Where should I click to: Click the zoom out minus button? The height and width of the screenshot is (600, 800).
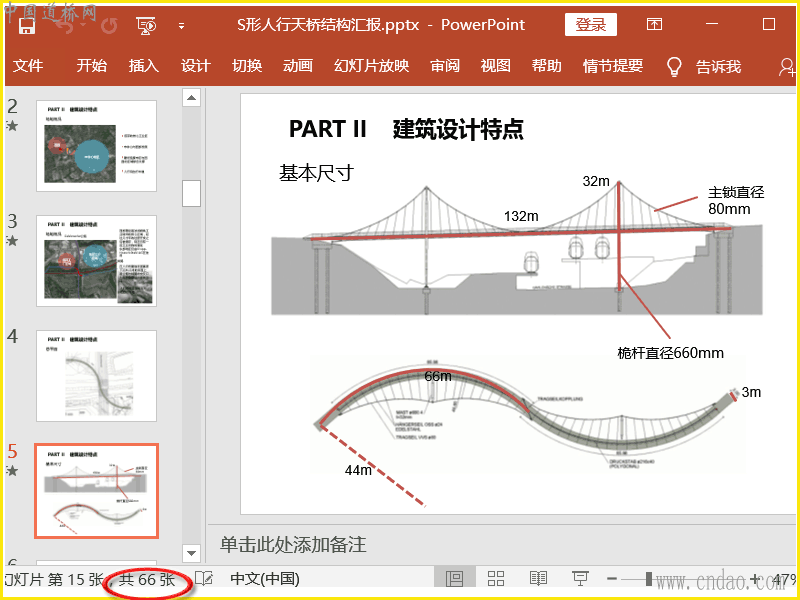pyautogui.click(x=612, y=579)
